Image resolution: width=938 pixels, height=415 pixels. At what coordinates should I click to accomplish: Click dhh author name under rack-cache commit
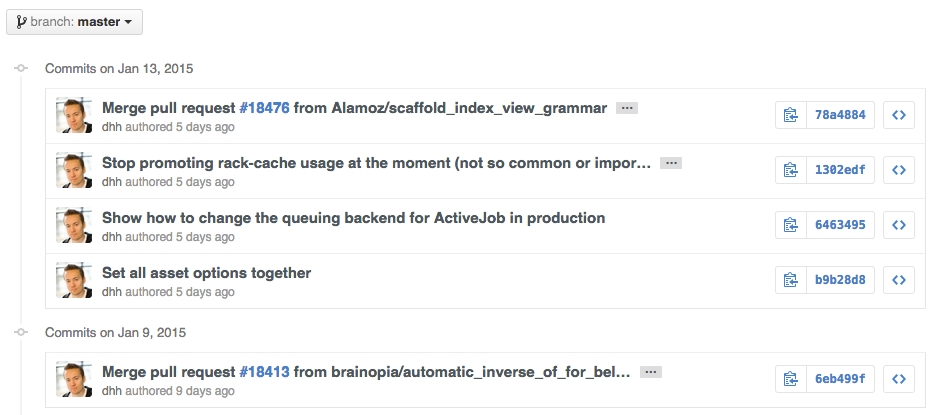[112, 182]
